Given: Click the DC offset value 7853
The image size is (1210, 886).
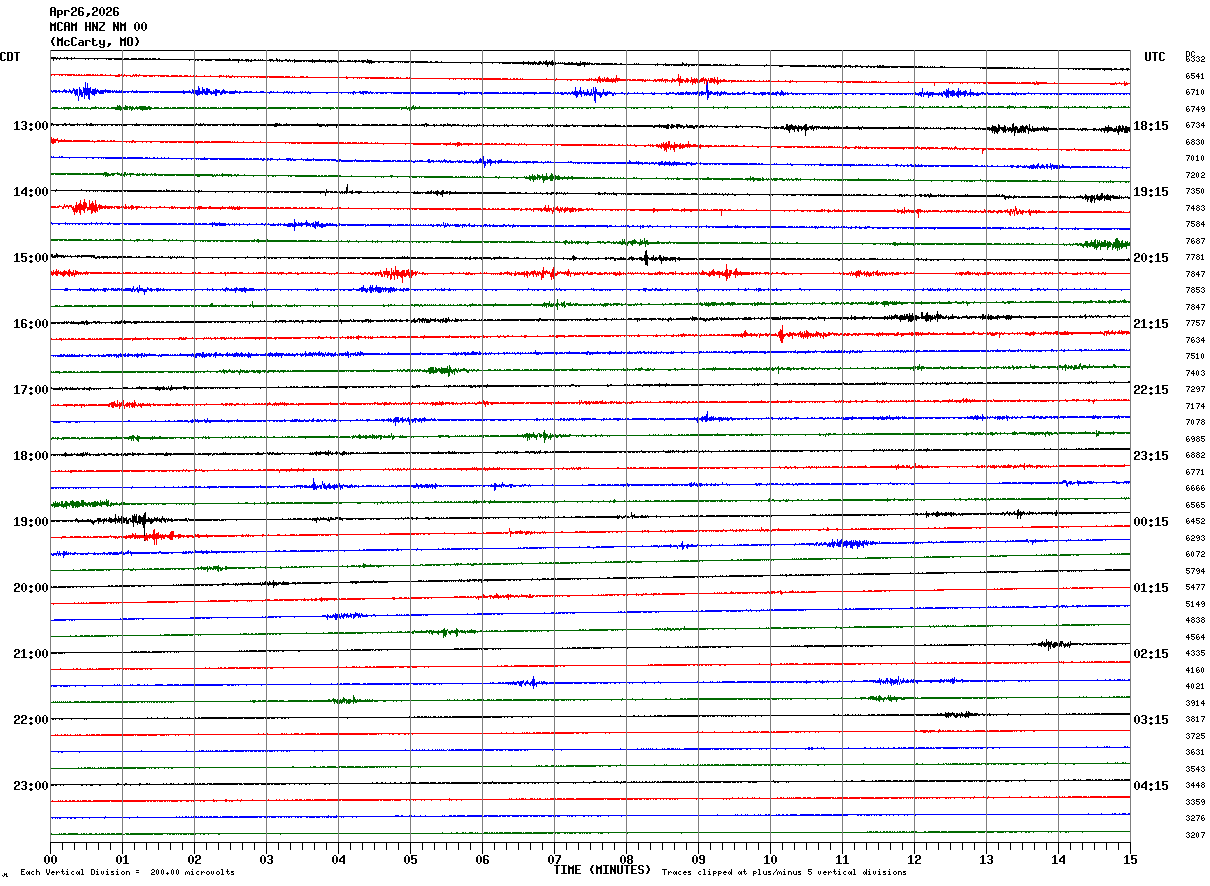Looking at the screenshot, I should pyautogui.click(x=1195, y=291).
